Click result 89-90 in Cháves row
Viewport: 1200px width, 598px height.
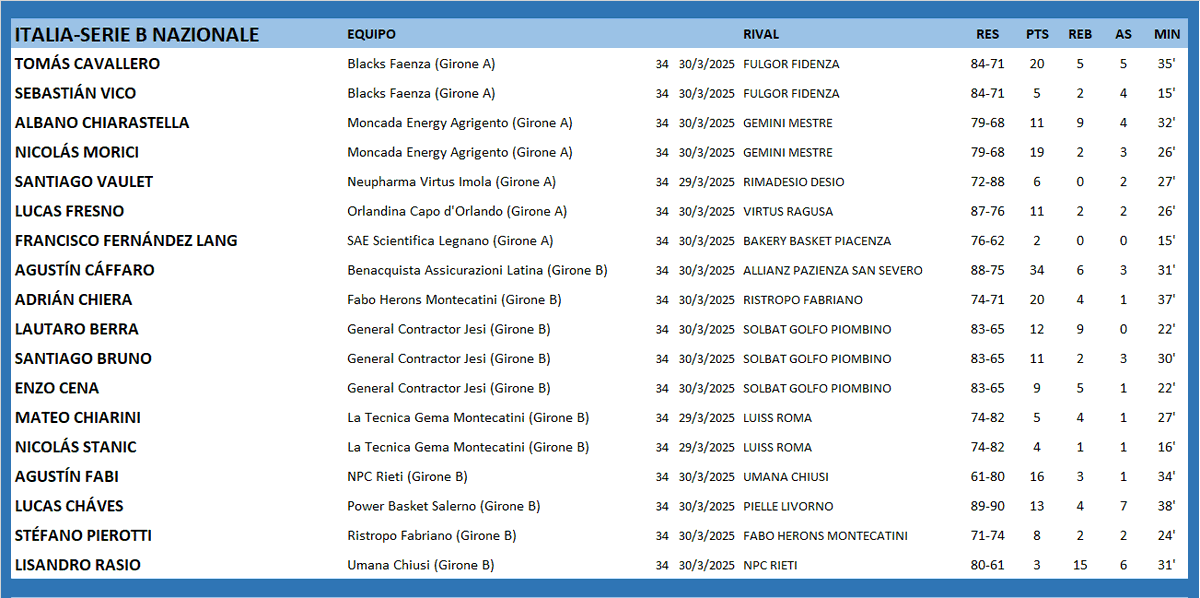click(x=987, y=507)
